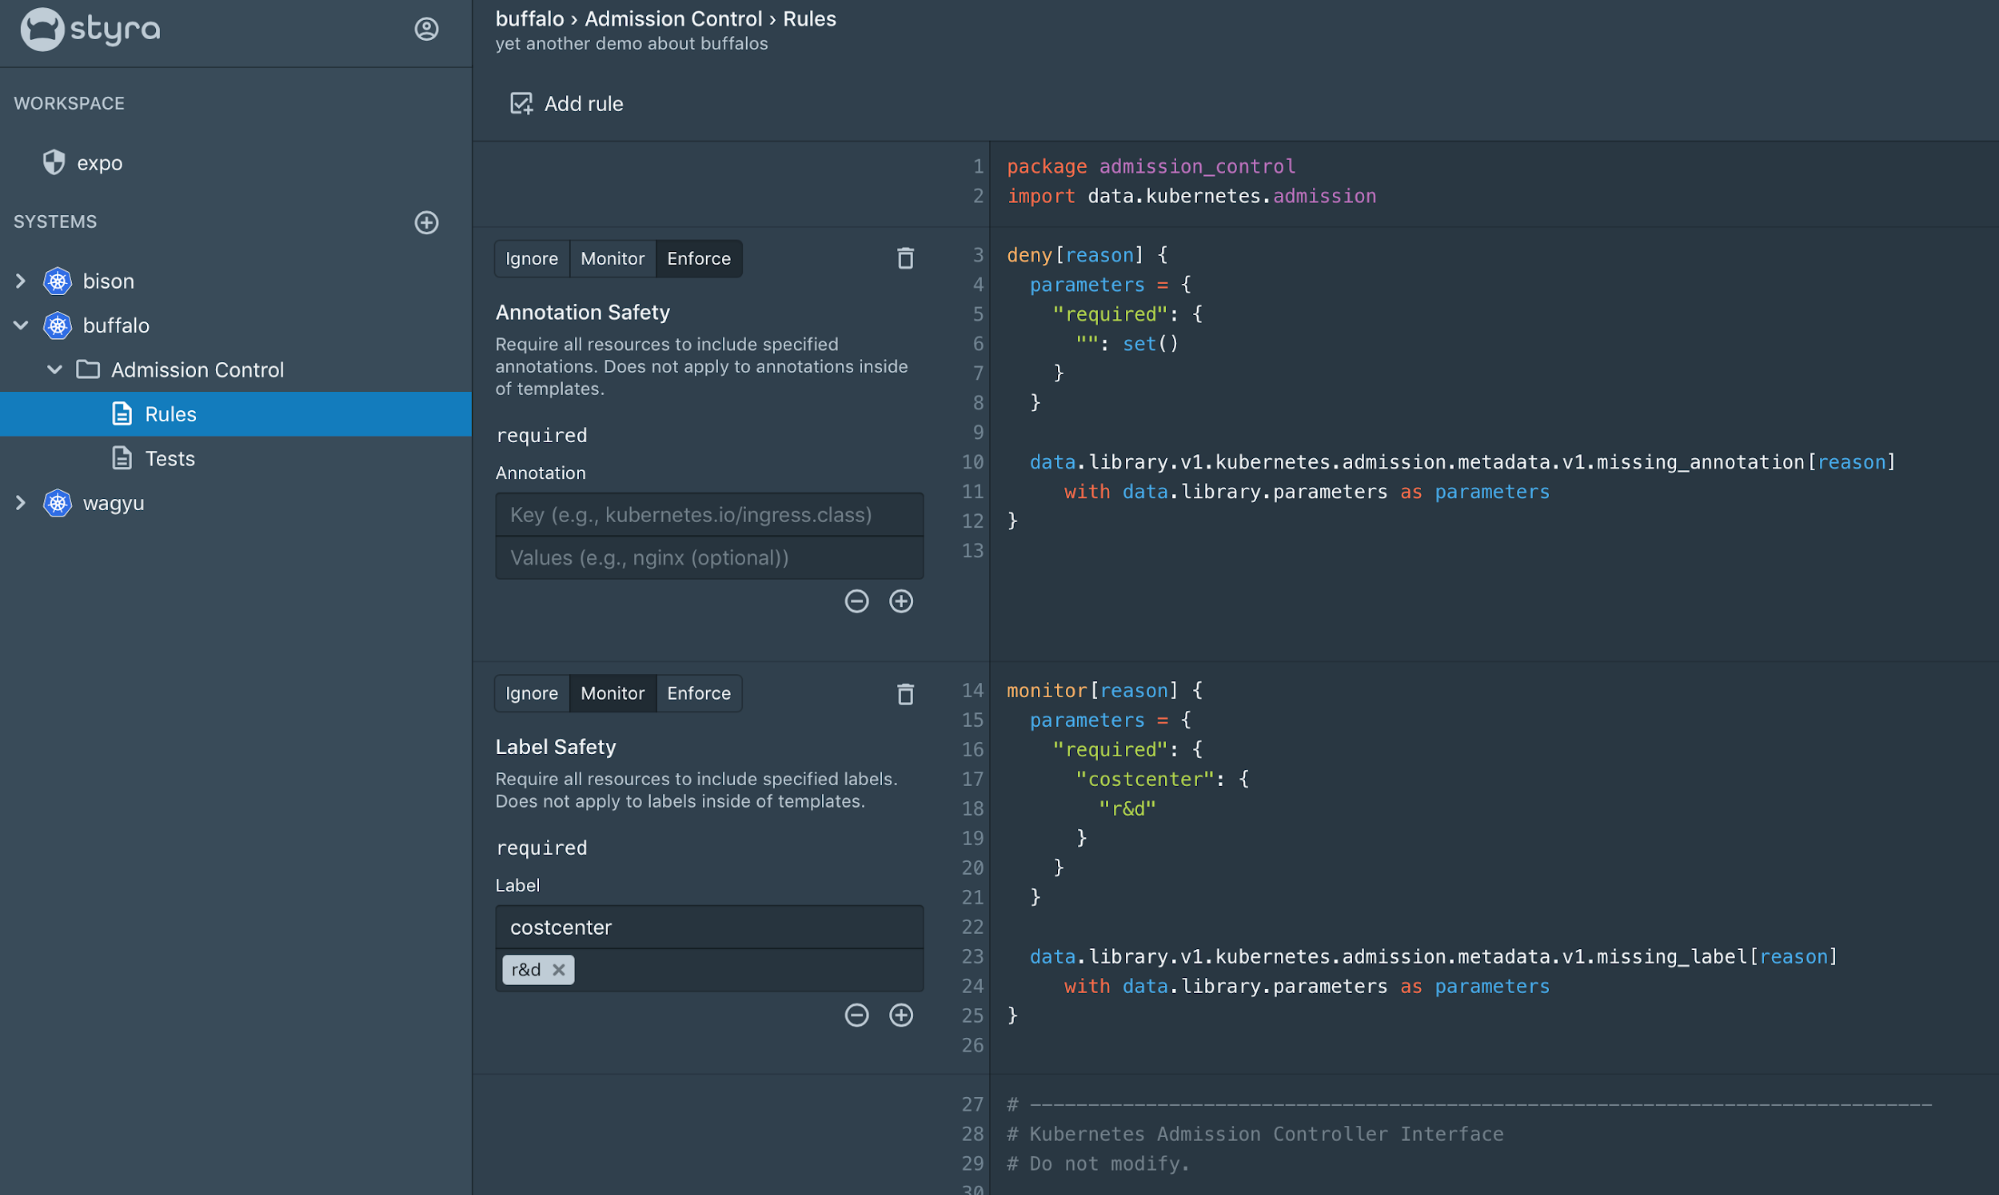Click the "costcenter" string in code
Image resolution: width=1999 pixels, height=1195 pixels.
tap(1144, 779)
